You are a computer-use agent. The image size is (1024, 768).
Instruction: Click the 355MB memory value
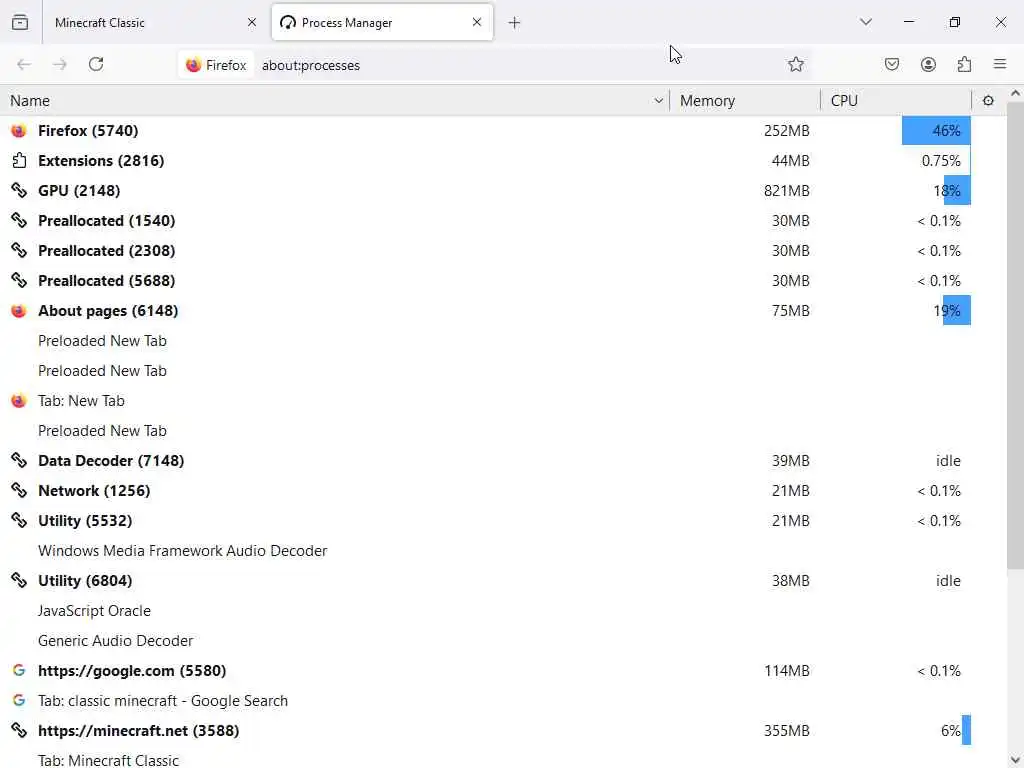[x=786, y=731]
